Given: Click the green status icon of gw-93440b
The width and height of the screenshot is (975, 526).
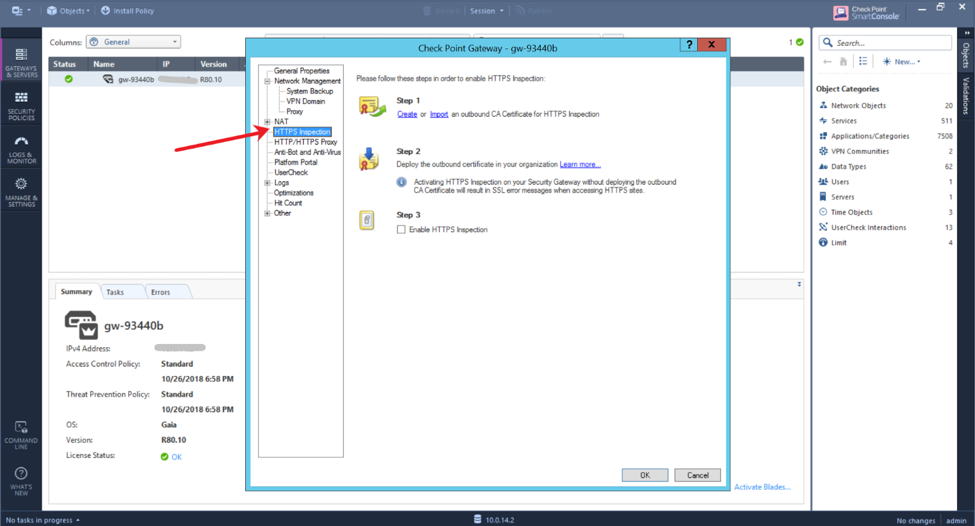Looking at the screenshot, I should [68, 79].
